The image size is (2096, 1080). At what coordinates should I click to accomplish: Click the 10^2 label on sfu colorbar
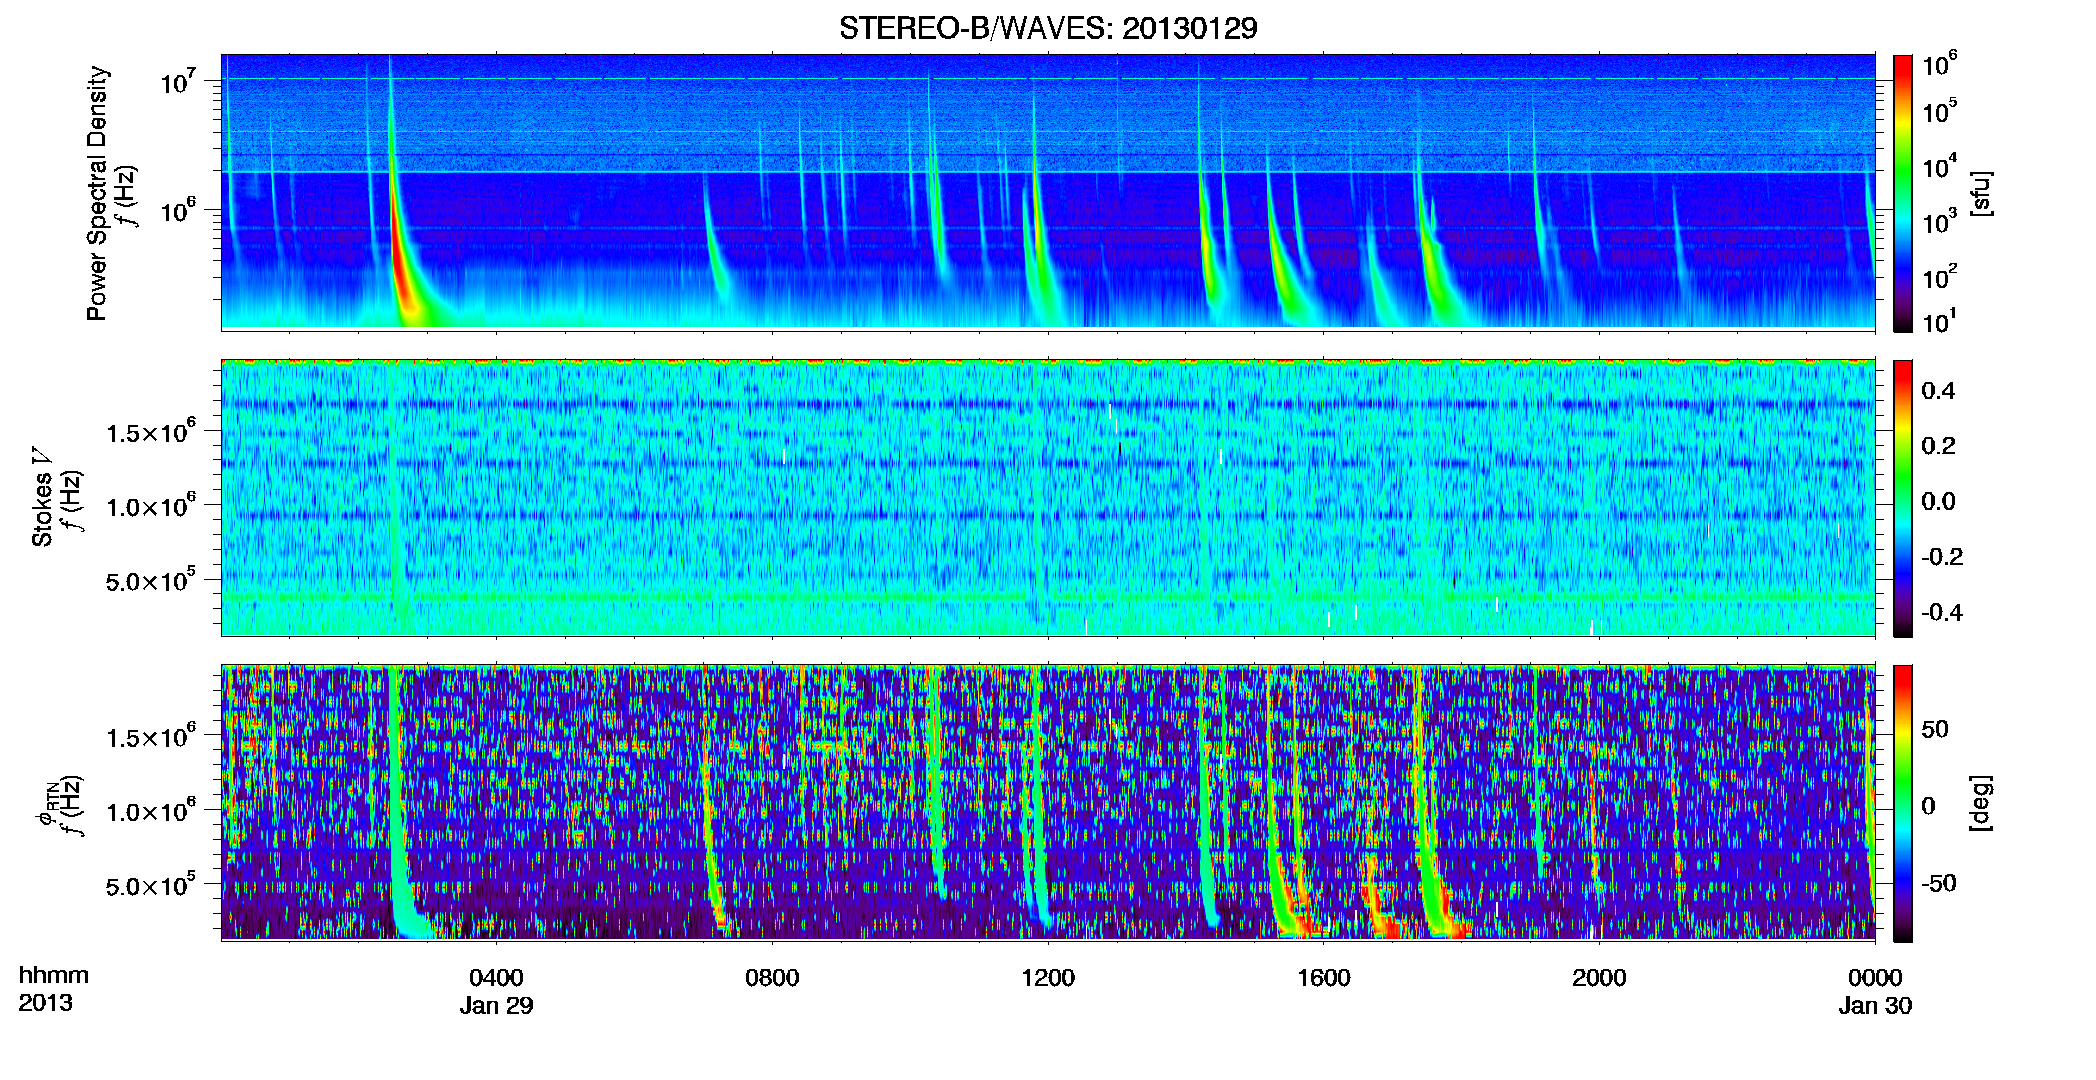pyautogui.click(x=1939, y=277)
